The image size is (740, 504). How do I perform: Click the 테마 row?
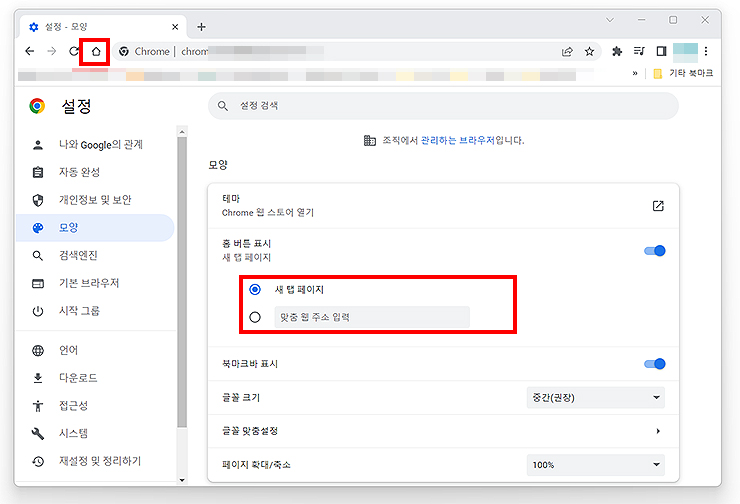pyautogui.click(x=443, y=206)
